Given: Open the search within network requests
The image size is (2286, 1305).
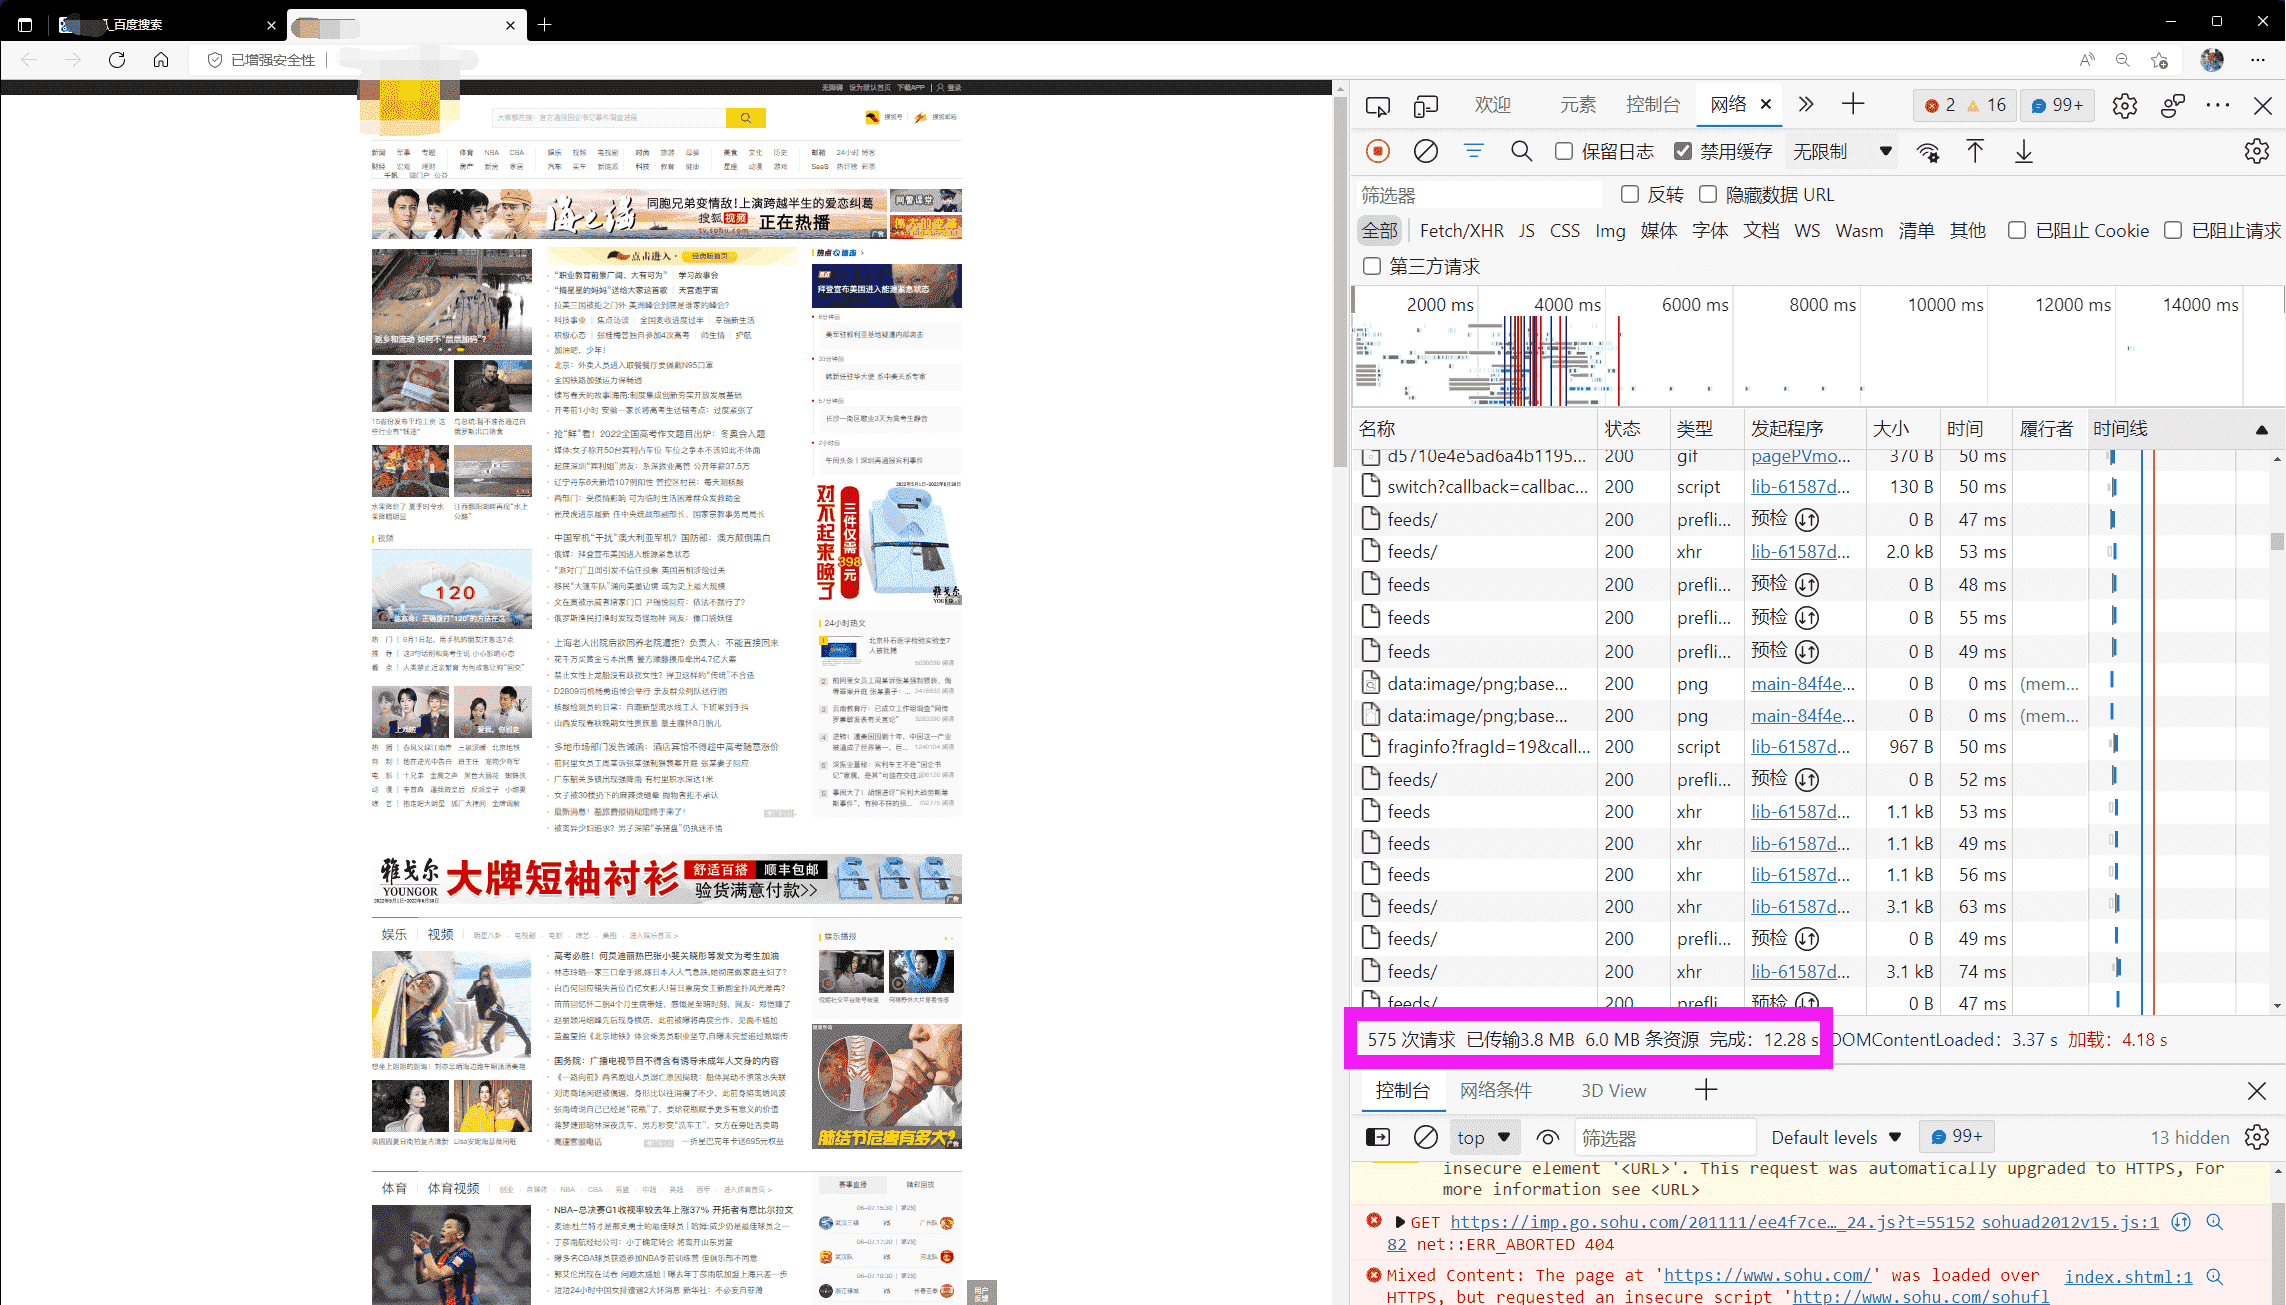Looking at the screenshot, I should pyautogui.click(x=1521, y=151).
